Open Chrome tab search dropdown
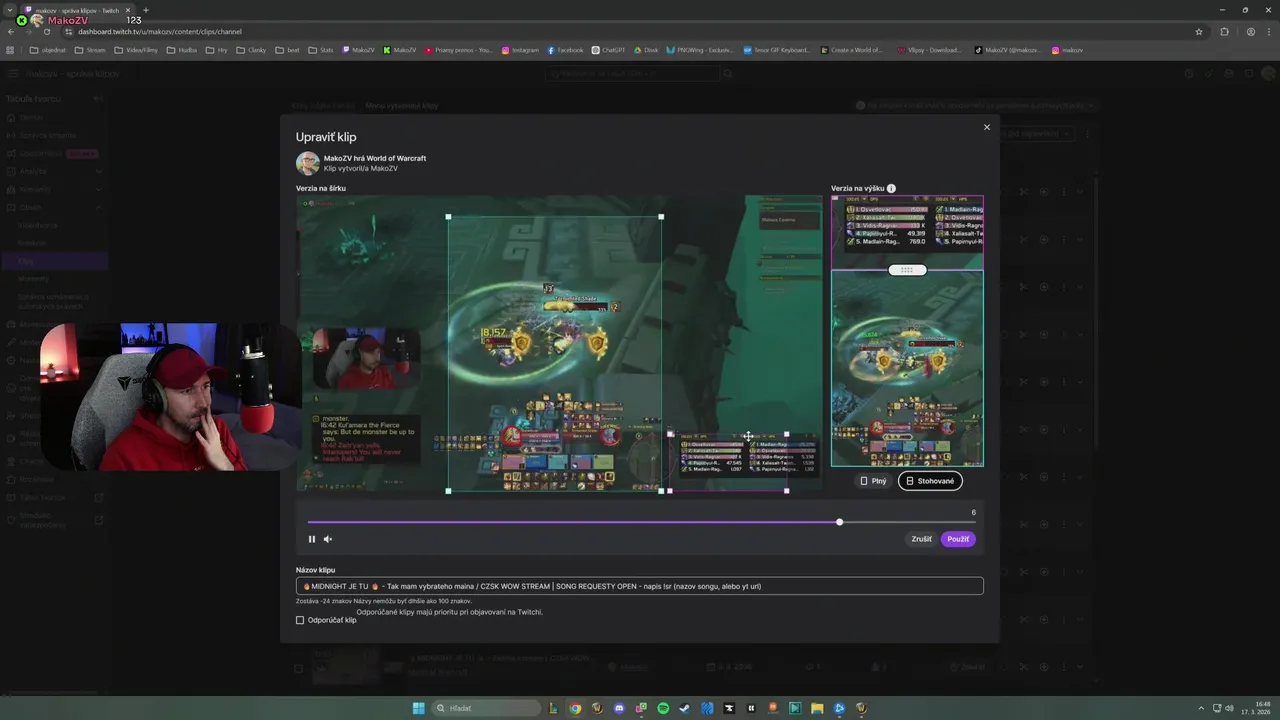The width and height of the screenshot is (1280, 720). click(10, 10)
